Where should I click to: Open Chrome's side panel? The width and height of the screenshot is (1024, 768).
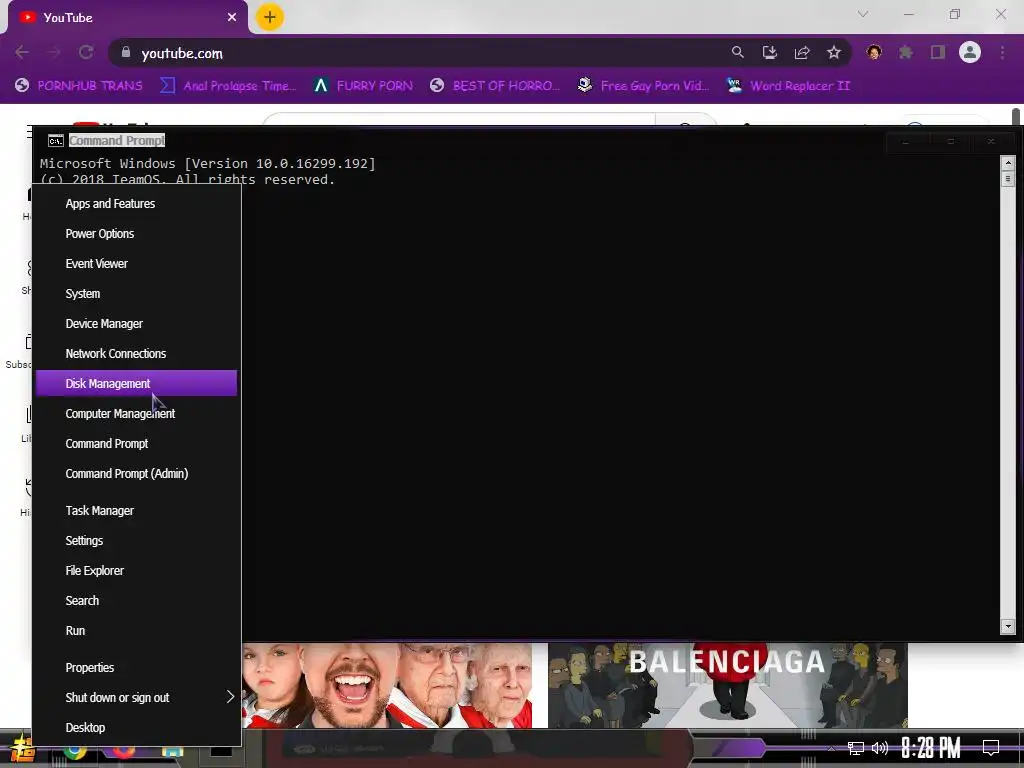tap(938, 52)
